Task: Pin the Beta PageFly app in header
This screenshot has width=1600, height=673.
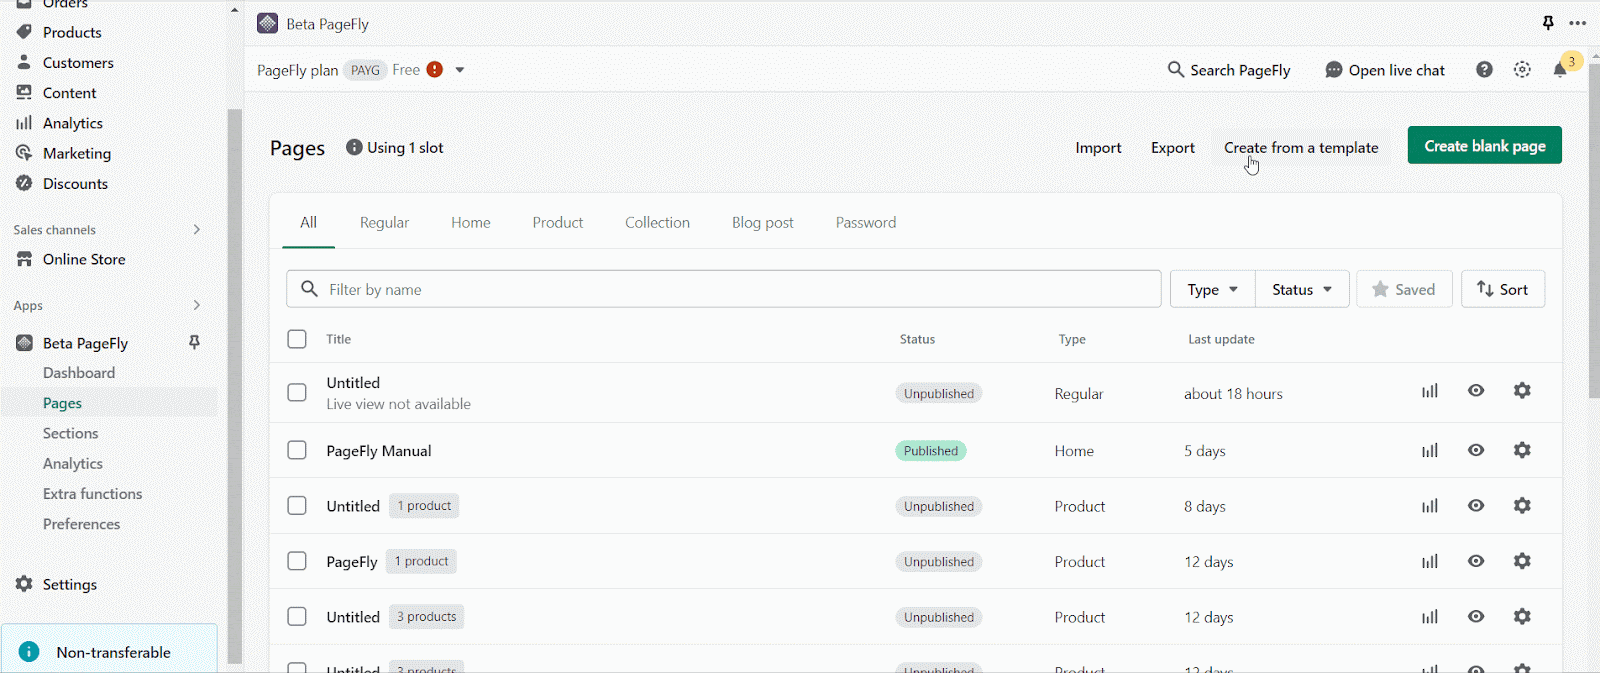Action: point(1548,23)
